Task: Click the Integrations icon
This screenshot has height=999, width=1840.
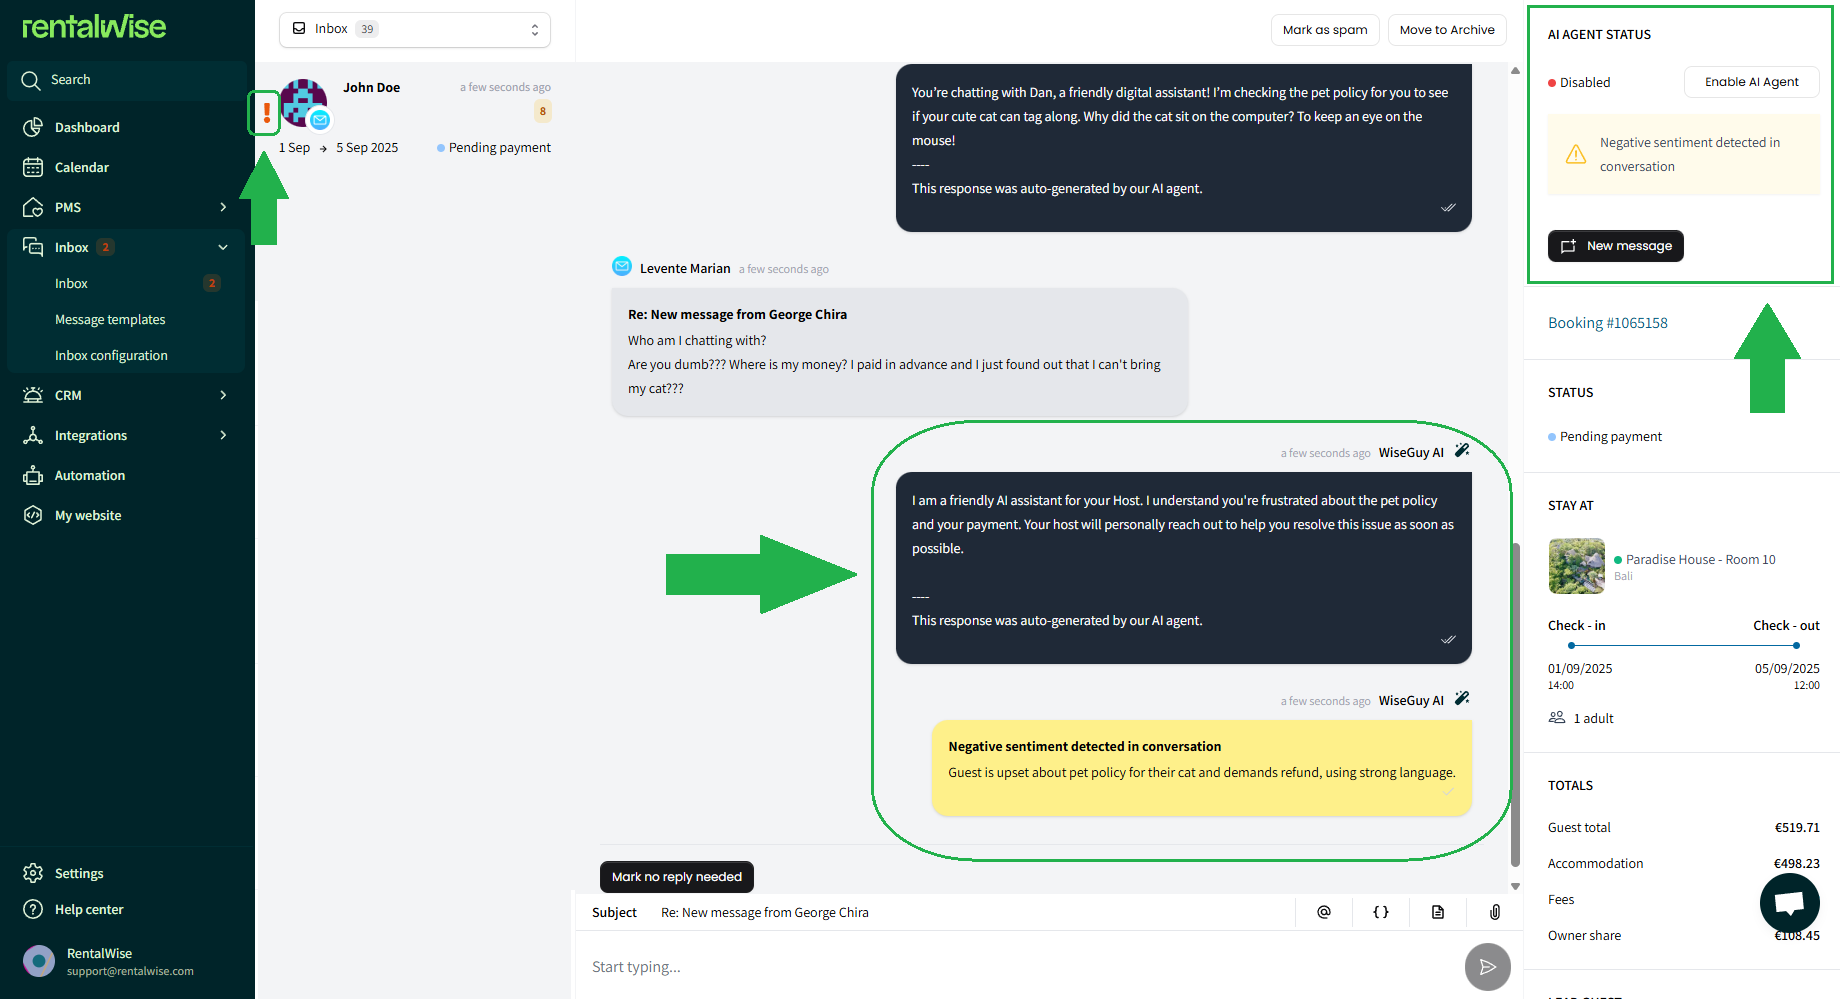Action: point(33,435)
